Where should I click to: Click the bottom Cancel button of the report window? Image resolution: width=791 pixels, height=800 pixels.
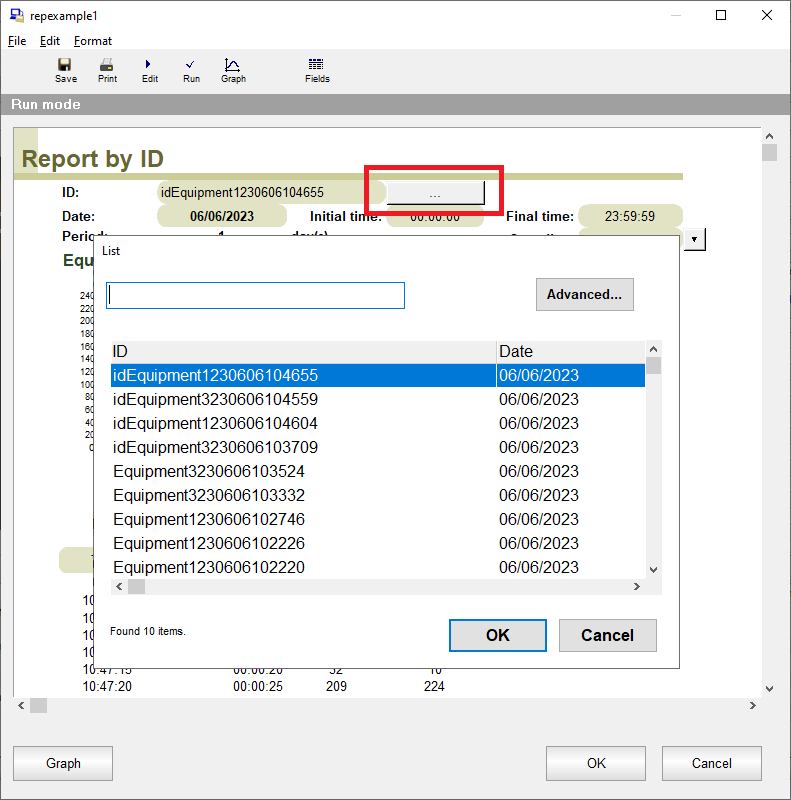point(711,763)
